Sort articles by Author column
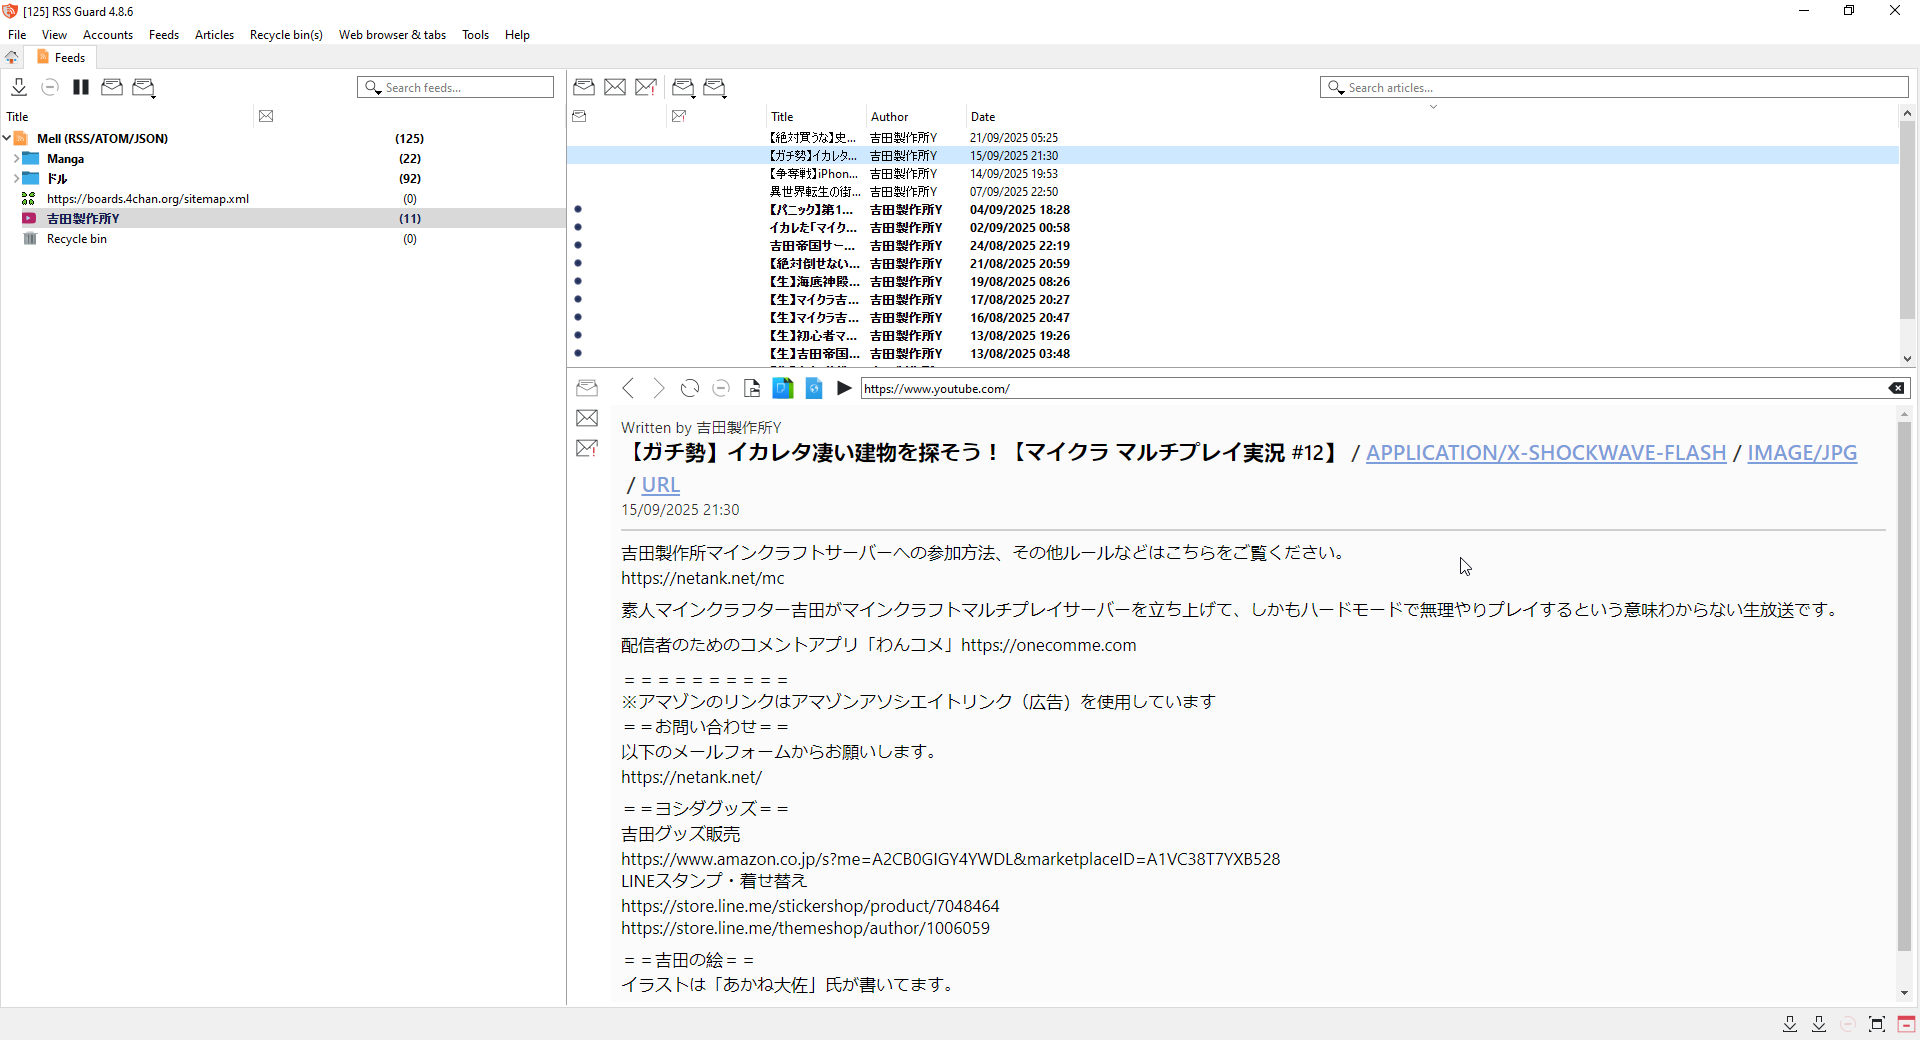The image size is (1920, 1040). 889,116
